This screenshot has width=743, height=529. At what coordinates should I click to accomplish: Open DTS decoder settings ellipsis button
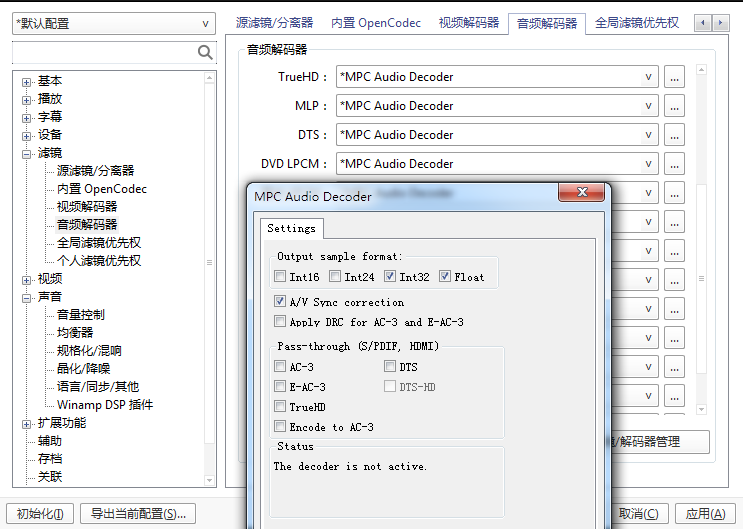pos(674,135)
